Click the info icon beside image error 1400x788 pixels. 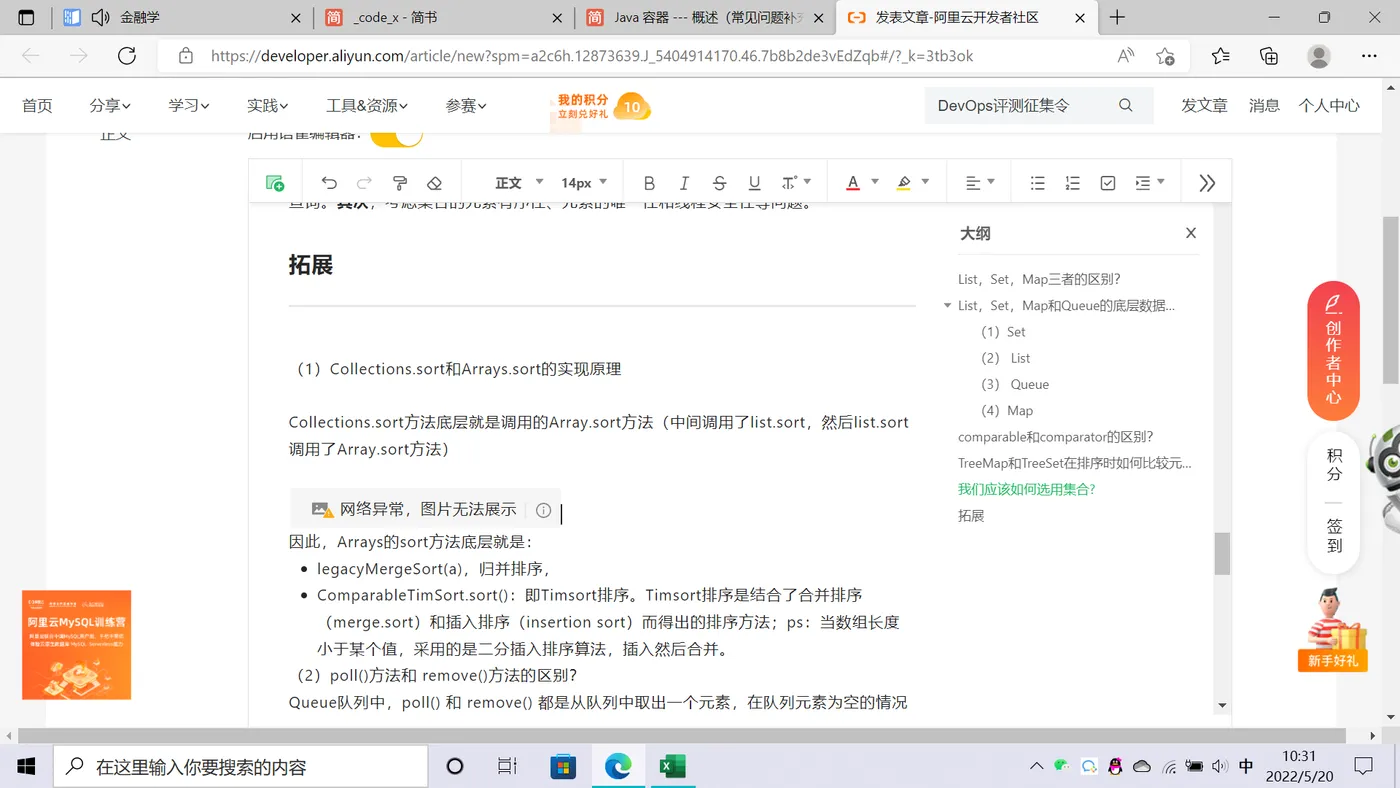coord(543,510)
